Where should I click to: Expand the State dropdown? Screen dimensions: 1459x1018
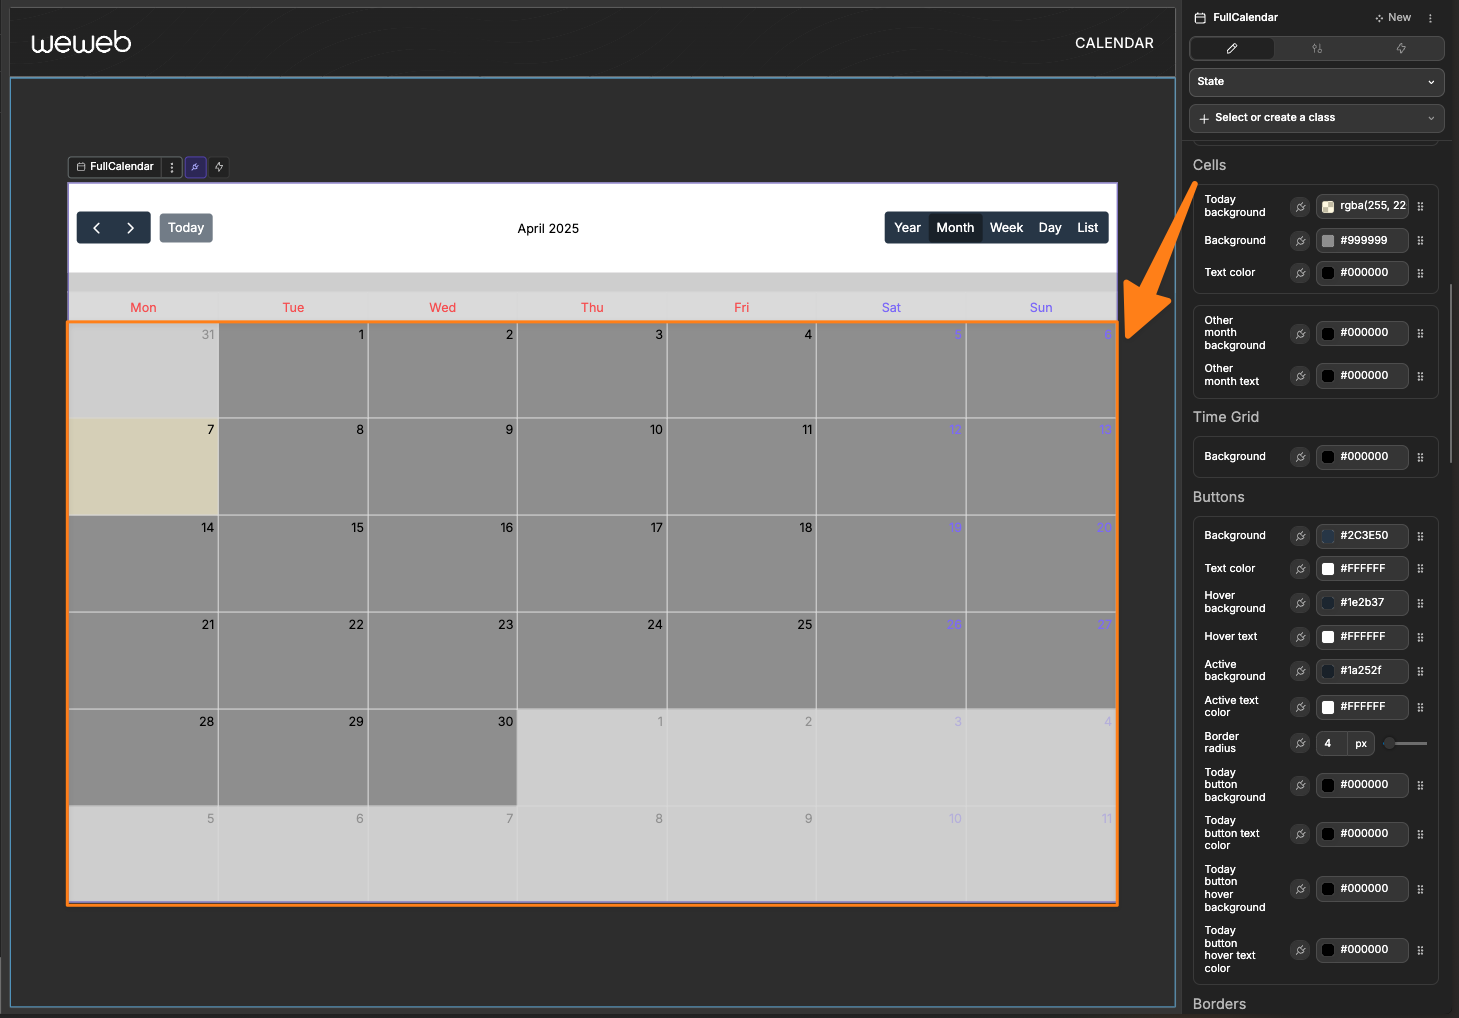1316,82
